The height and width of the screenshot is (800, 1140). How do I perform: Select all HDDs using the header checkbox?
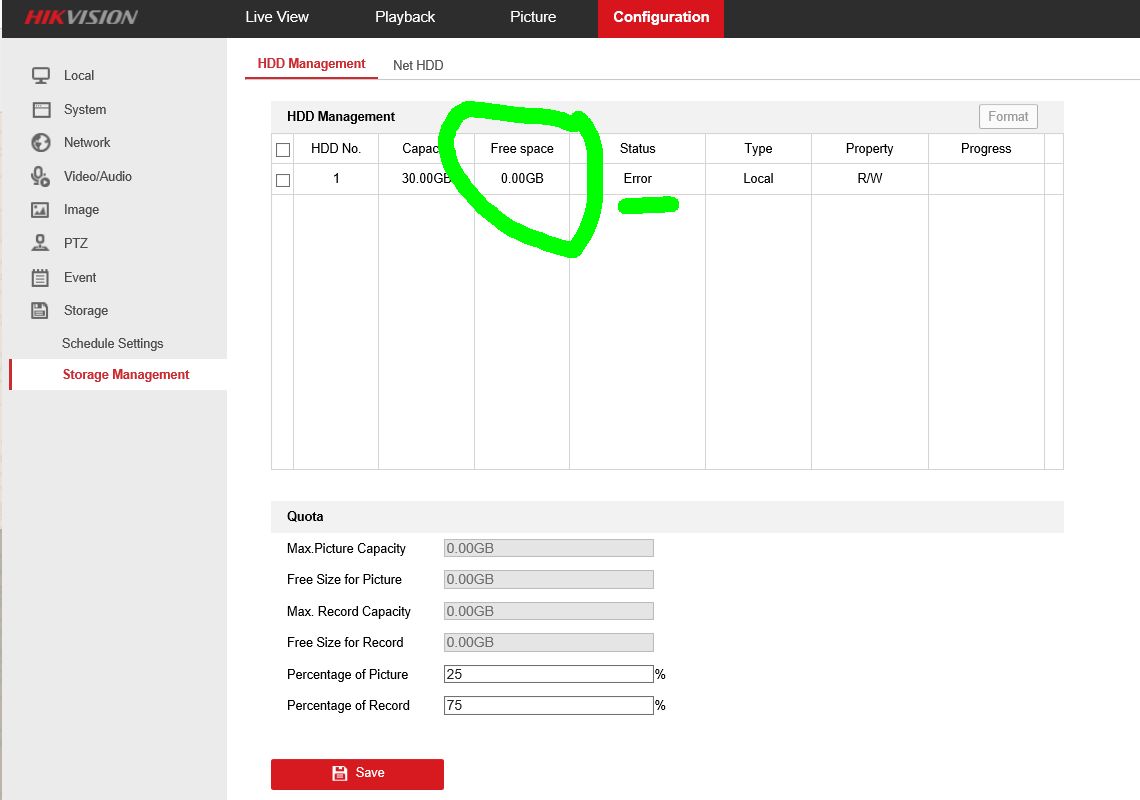click(283, 147)
